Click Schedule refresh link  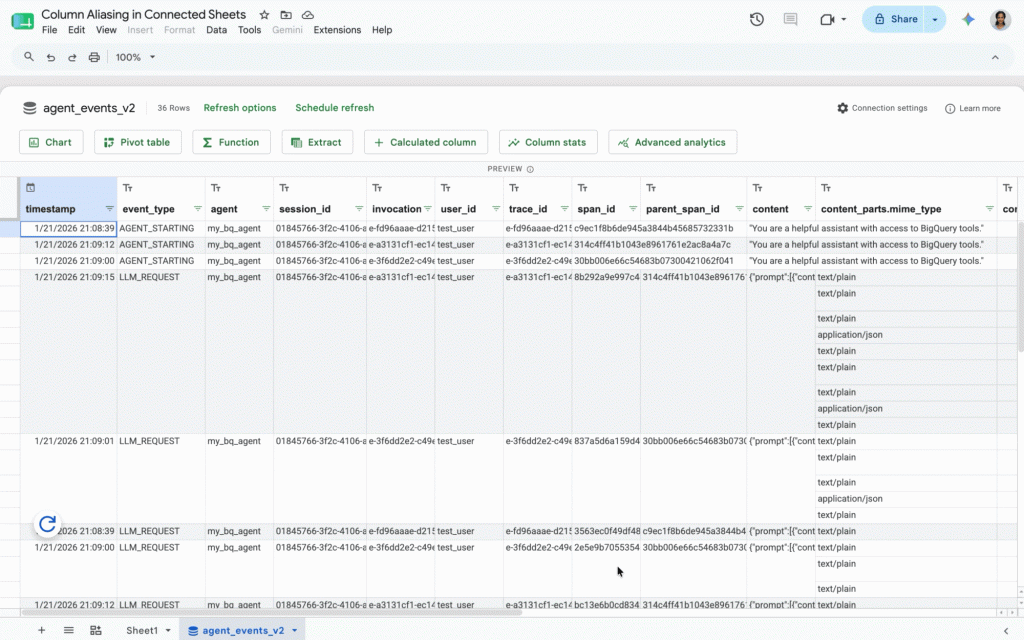[x=334, y=108]
